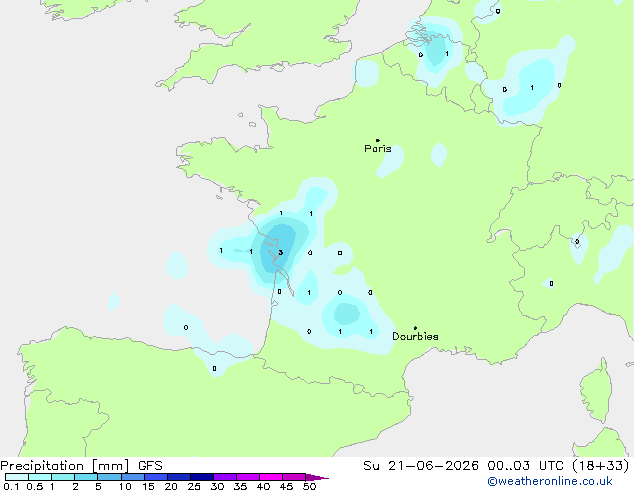Click the precipitation value '3' on the French west coast
Screen dimensions: 634x490
(x=281, y=253)
